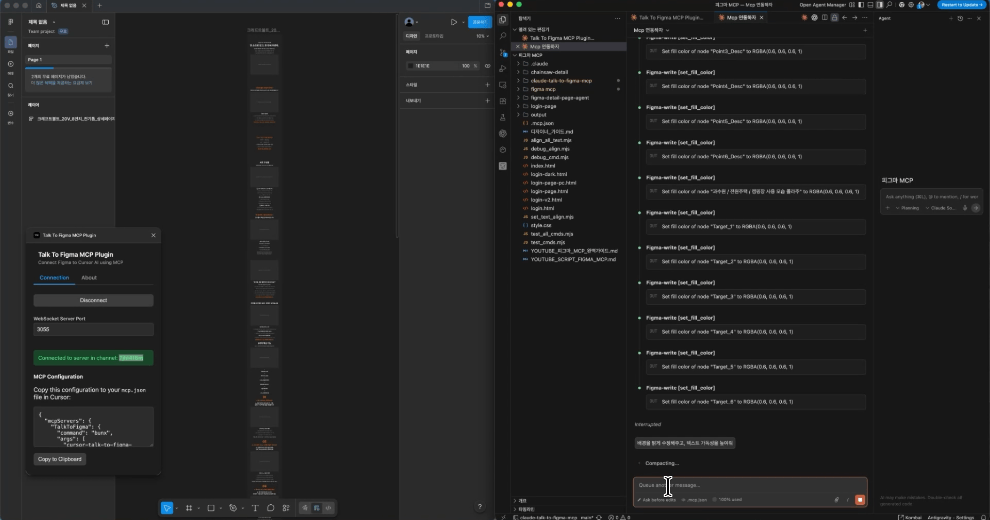Click WebSocket Server Port input field
This screenshot has width=990, height=520.
pos(93,329)
